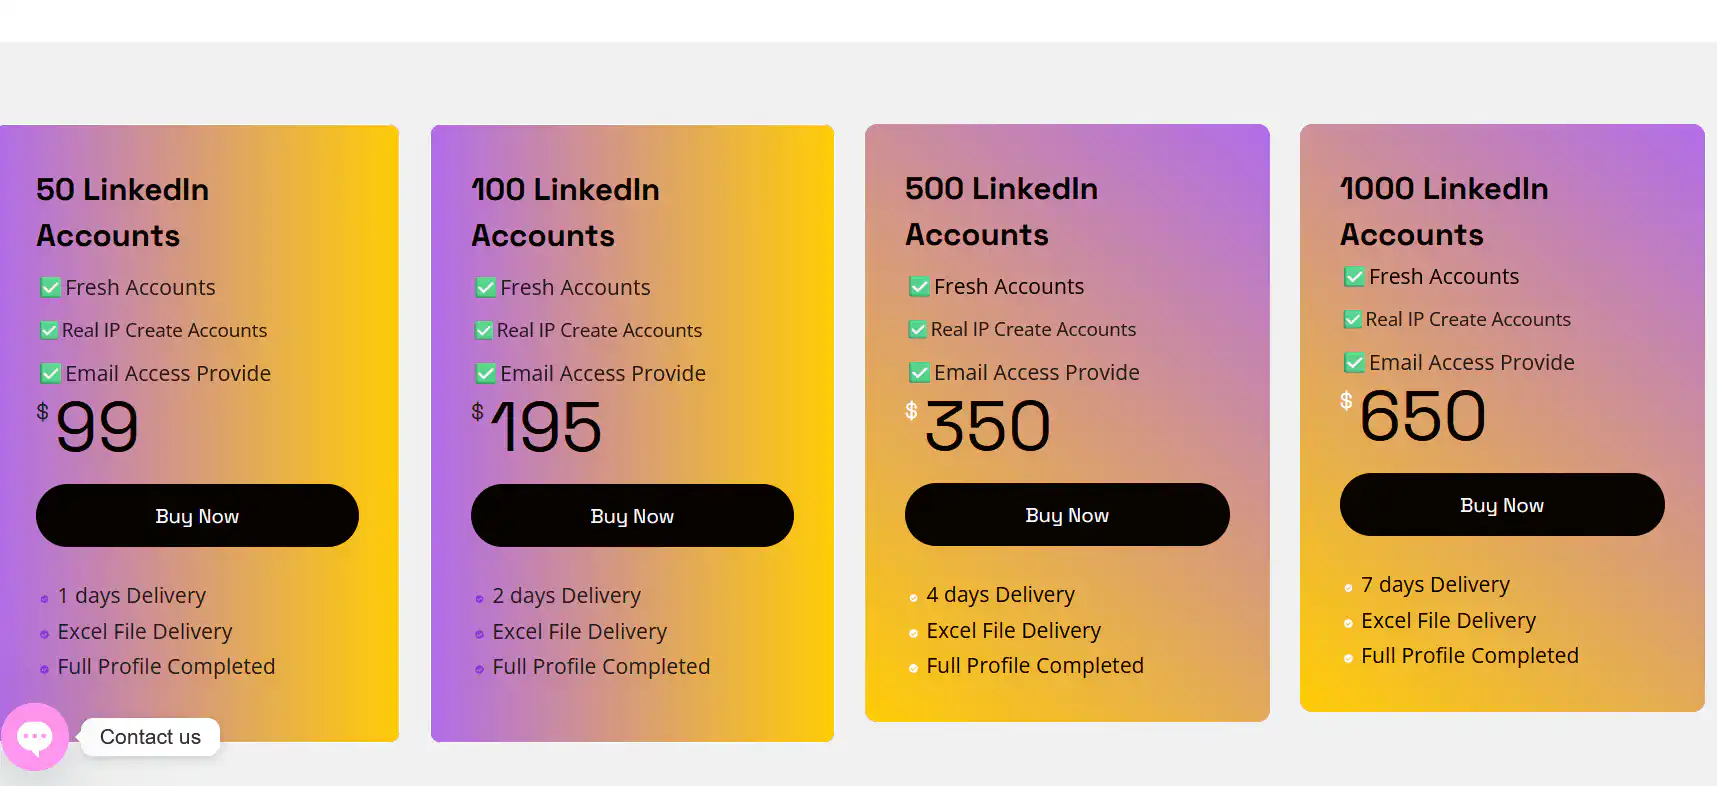
Task: Click the $195 price text
Action: 545,427
